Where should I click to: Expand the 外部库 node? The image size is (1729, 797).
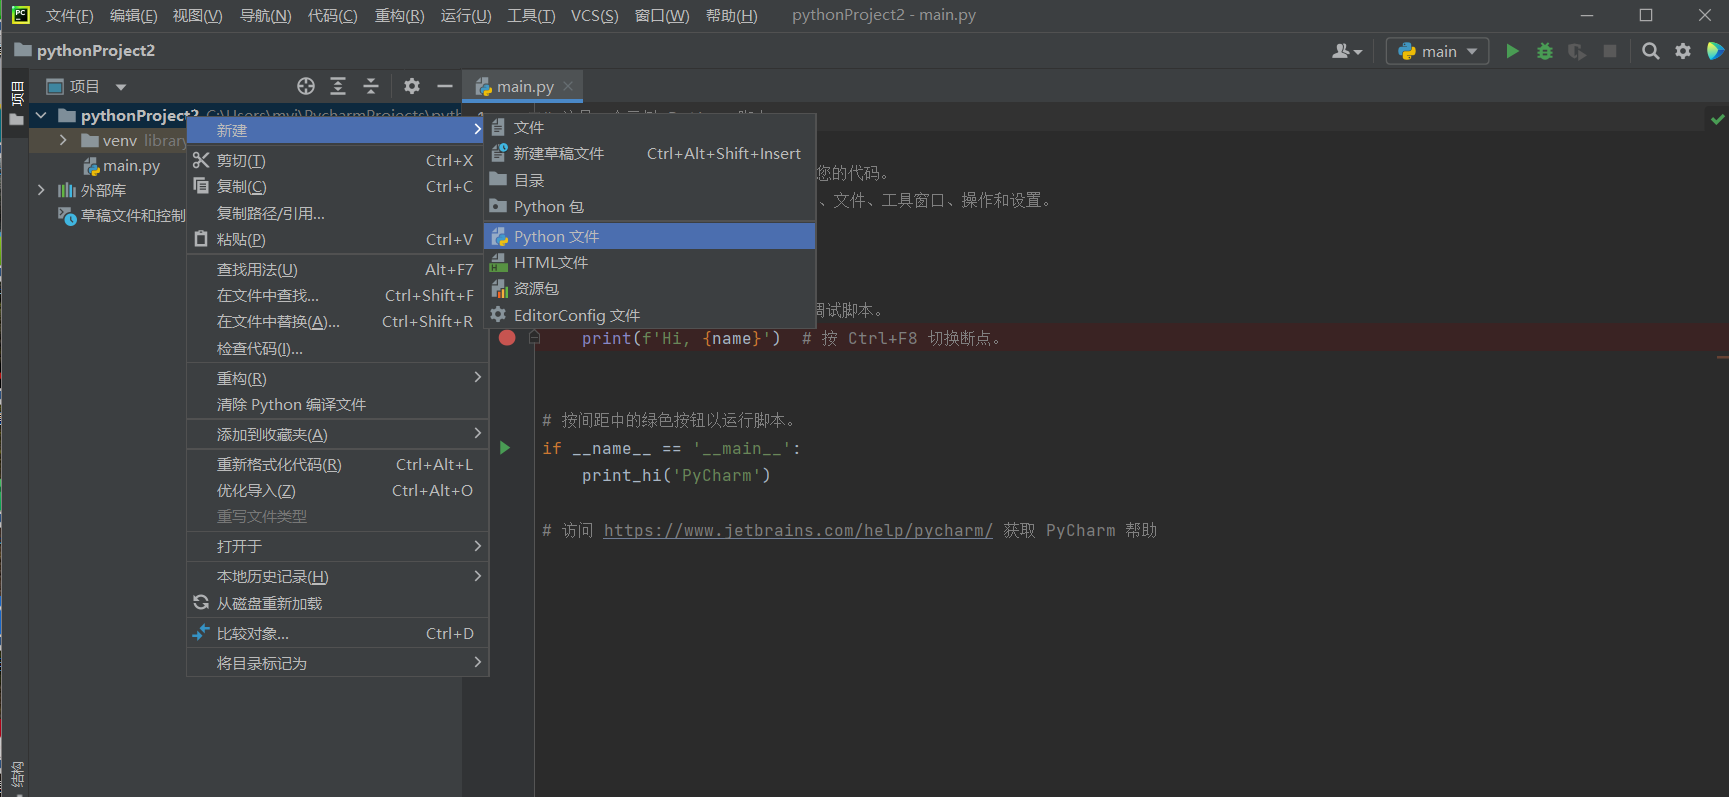coord(41,190)
